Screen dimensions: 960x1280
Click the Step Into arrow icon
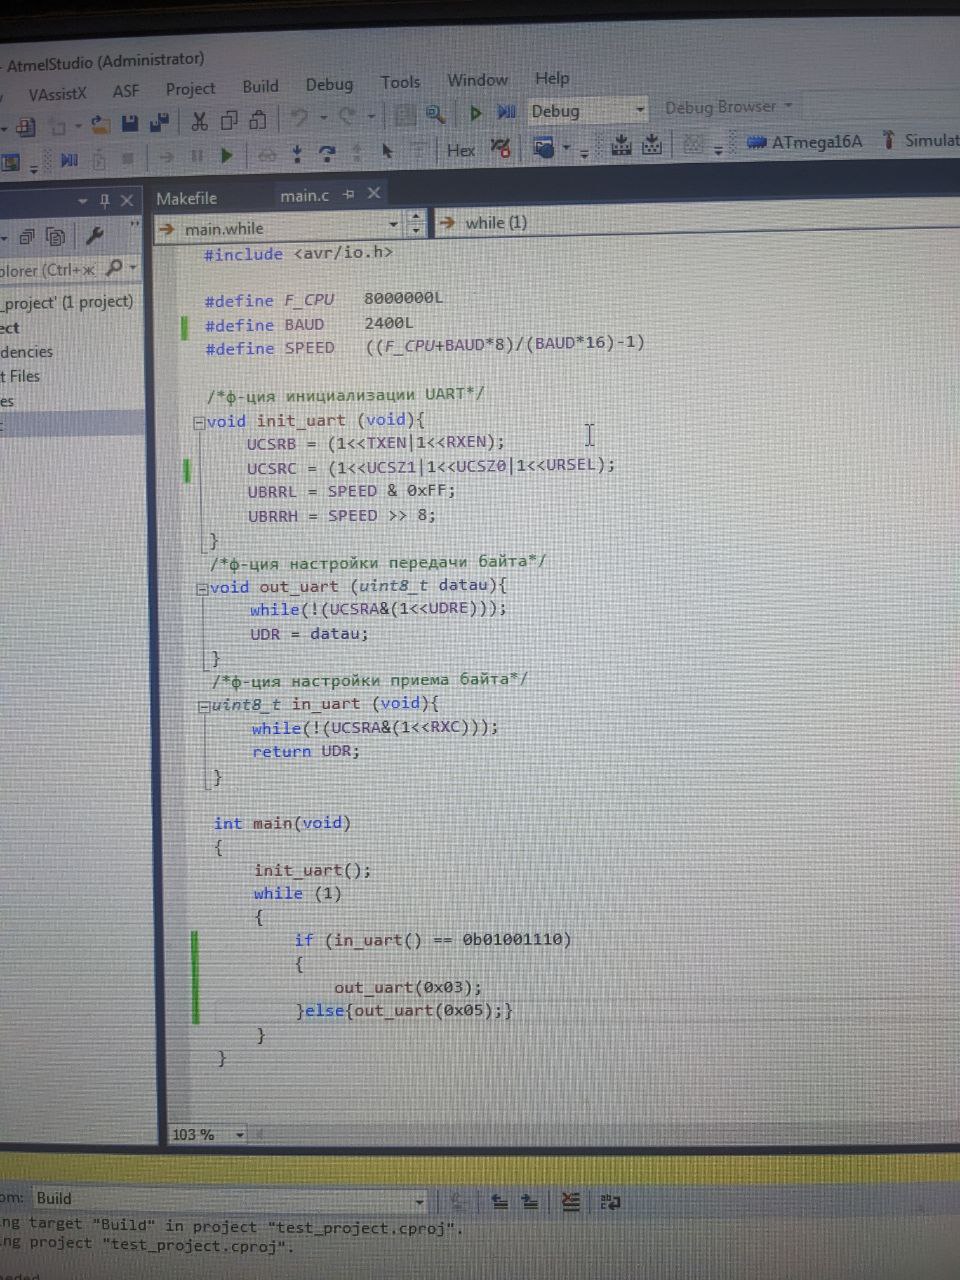click(x=297, y=154)
